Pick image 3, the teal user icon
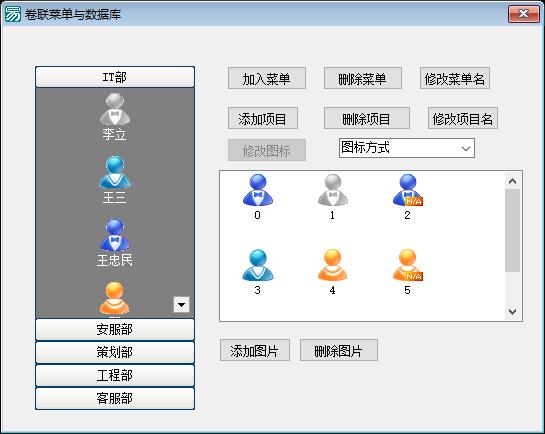This screenshot has width=545, height=434. point(258,265)
